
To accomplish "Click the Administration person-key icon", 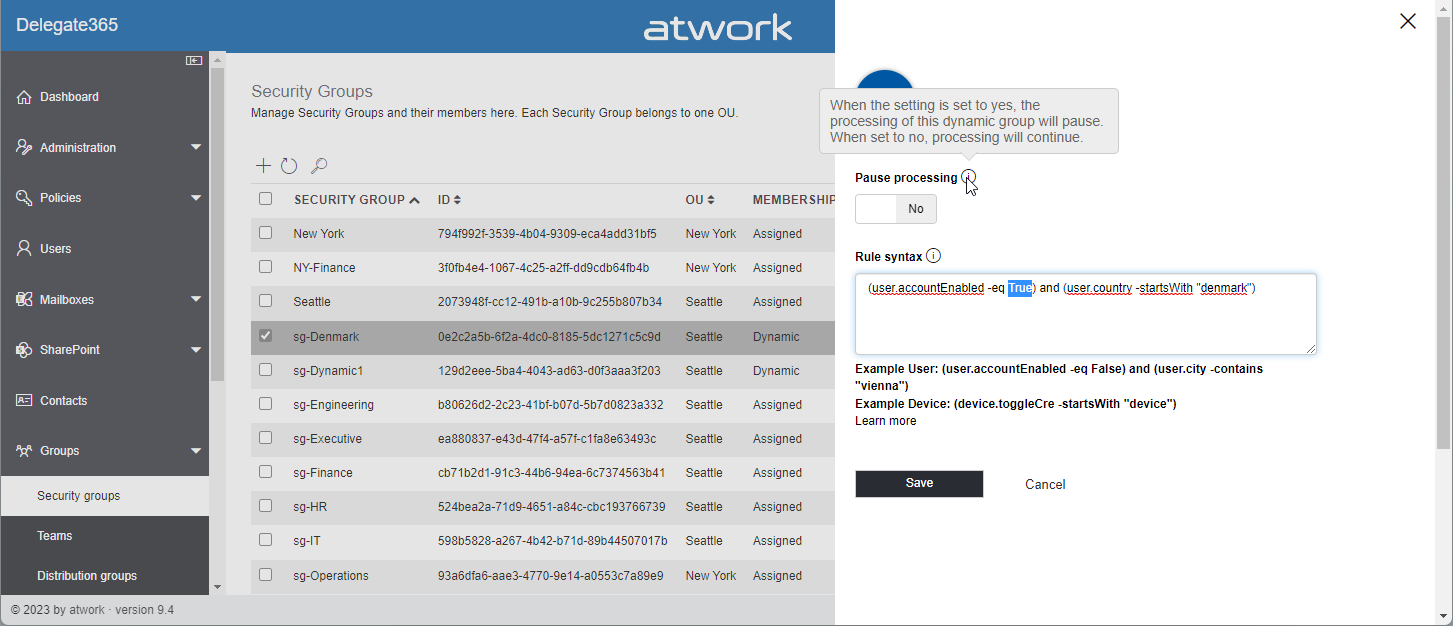I will [25, 147].
